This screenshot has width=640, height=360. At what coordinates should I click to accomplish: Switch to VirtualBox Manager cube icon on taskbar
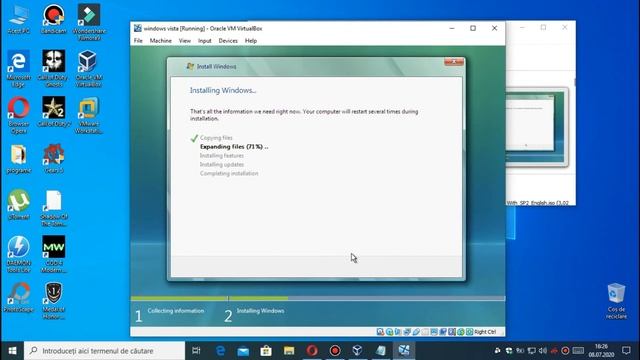click(x=358, y=351)
